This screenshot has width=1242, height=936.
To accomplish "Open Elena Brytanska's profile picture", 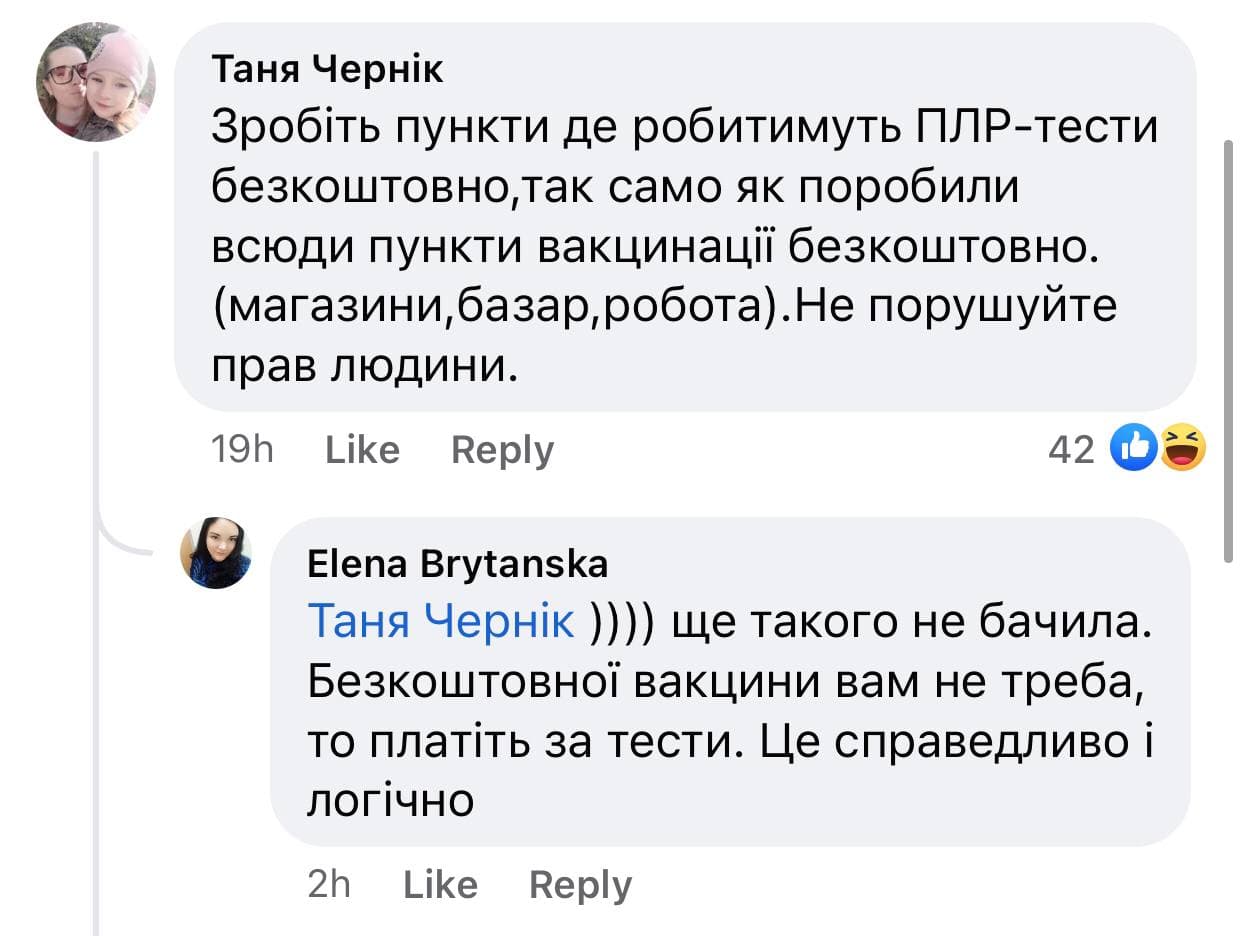I will click(215, 553).
